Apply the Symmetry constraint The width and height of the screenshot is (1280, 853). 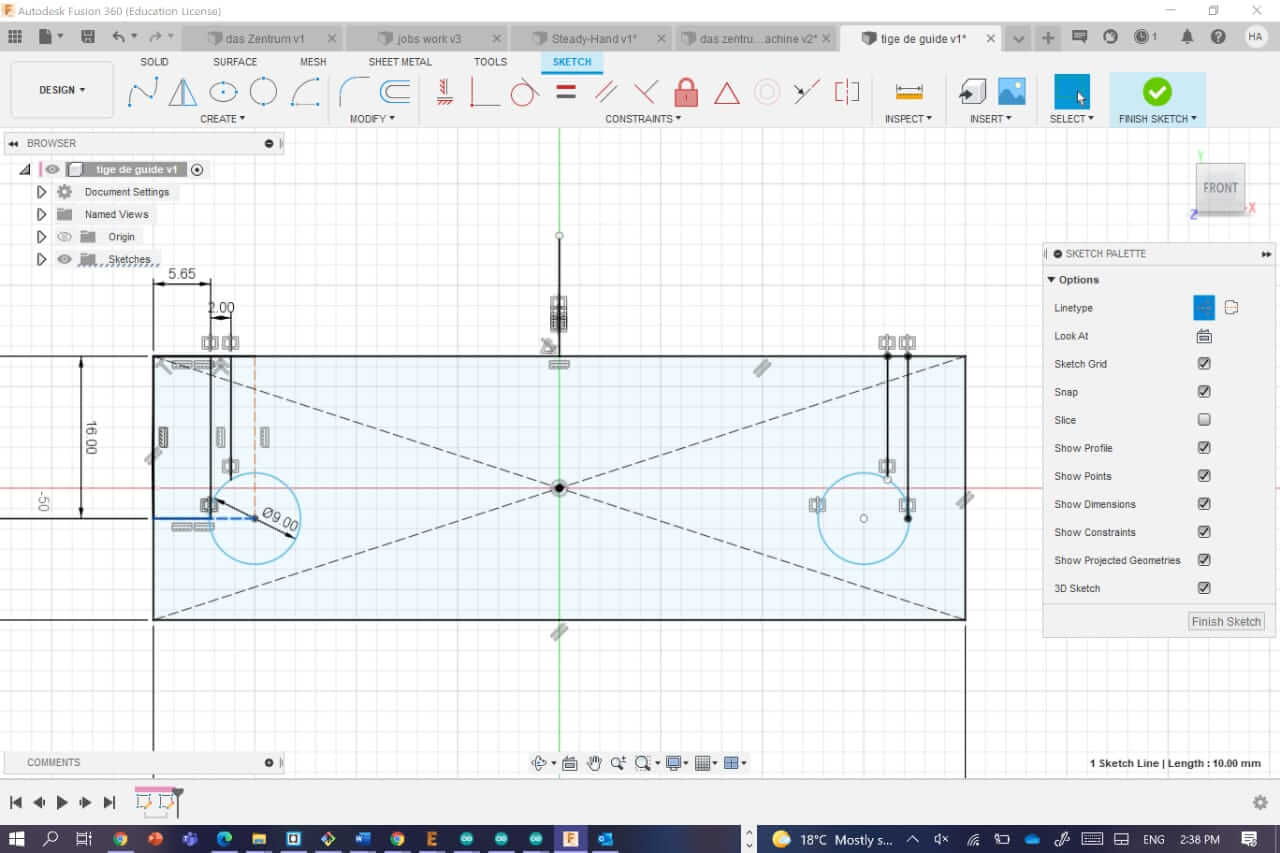click(847, 92)
